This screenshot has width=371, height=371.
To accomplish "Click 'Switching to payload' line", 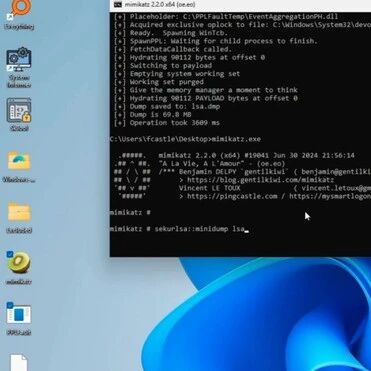I will pyautogui.click(x=163, y=66).
